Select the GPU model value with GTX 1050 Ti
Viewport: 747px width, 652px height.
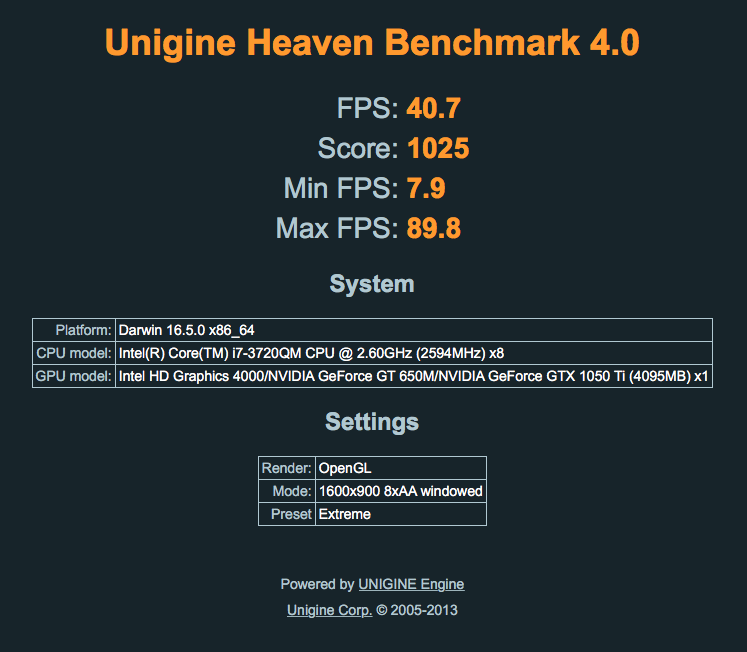414,376
